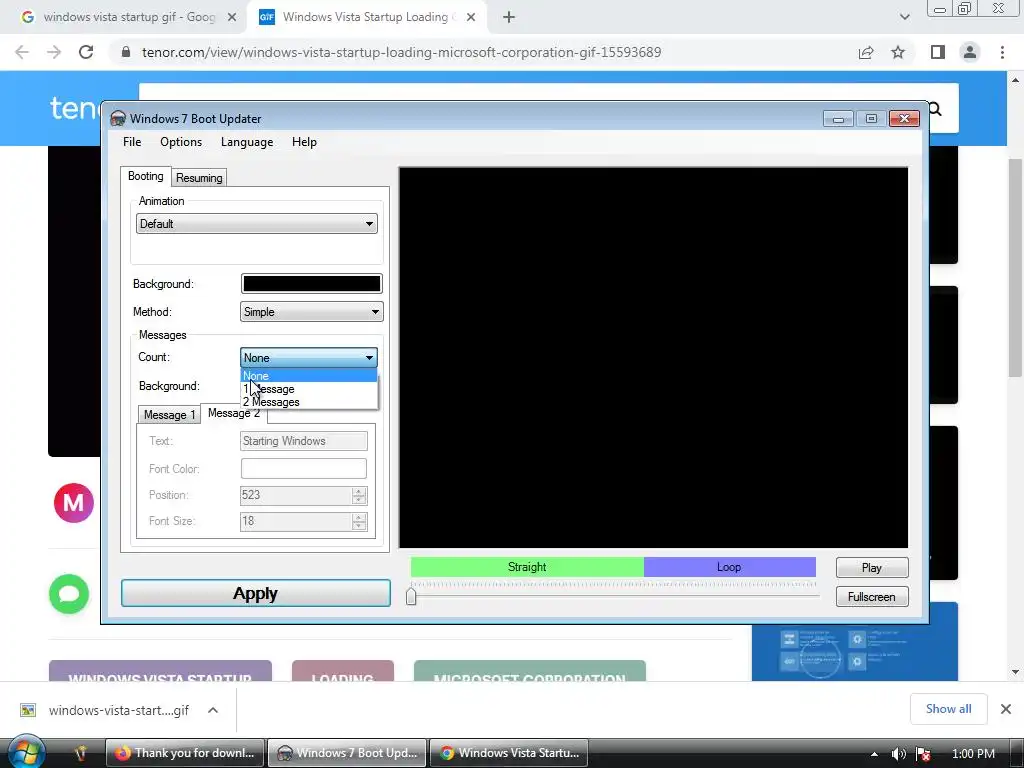
Task: Switch to the Booting tab
Action: pos(146,176)
